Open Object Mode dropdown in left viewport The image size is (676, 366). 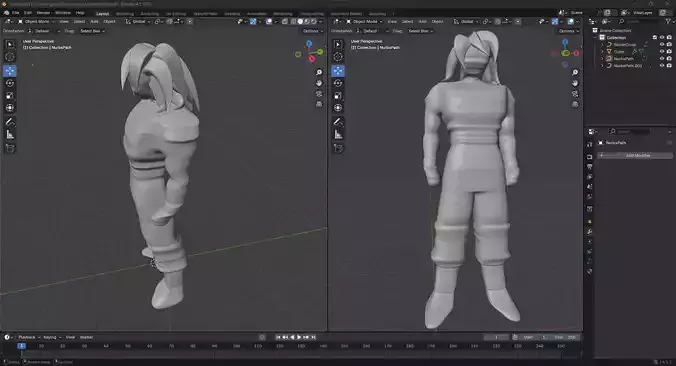[36, 22]
